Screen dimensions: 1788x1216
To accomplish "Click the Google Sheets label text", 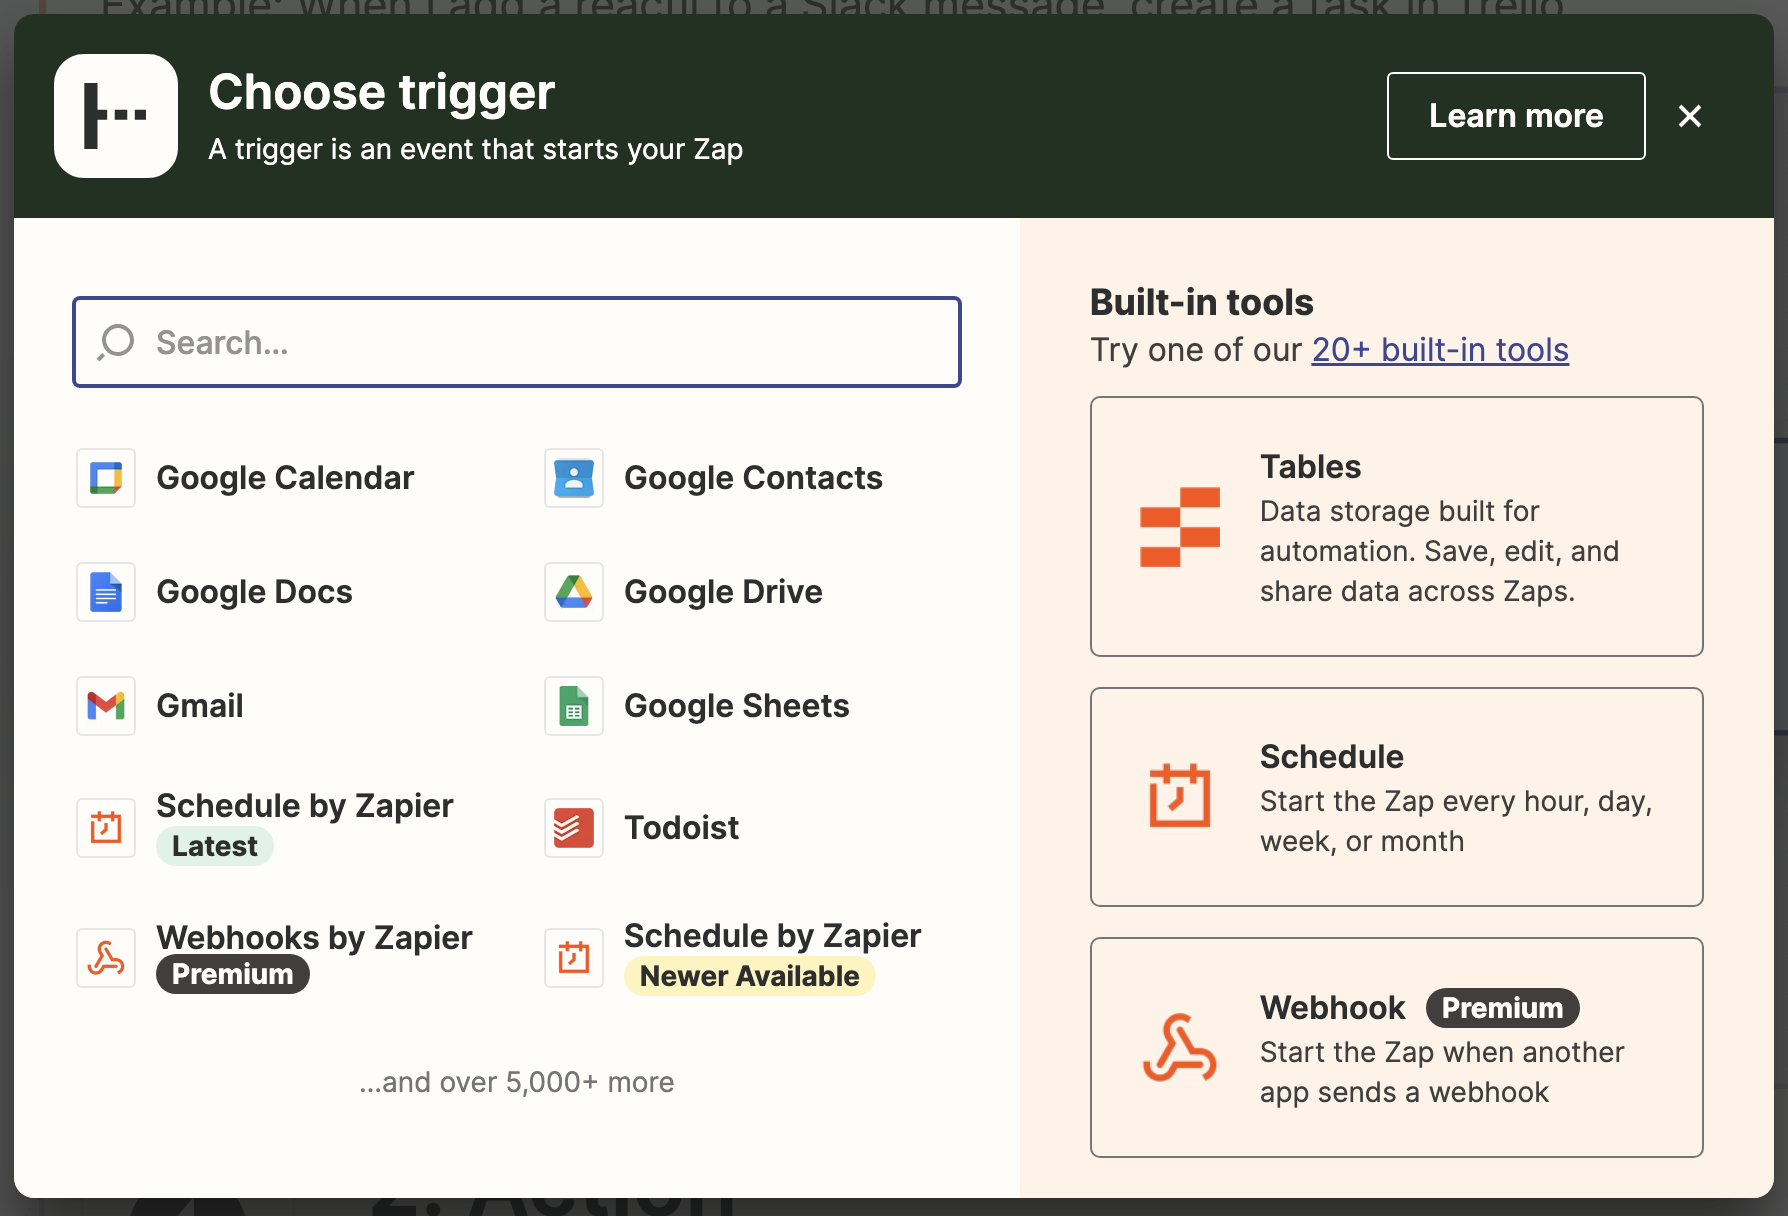I will tap(736, 706).
